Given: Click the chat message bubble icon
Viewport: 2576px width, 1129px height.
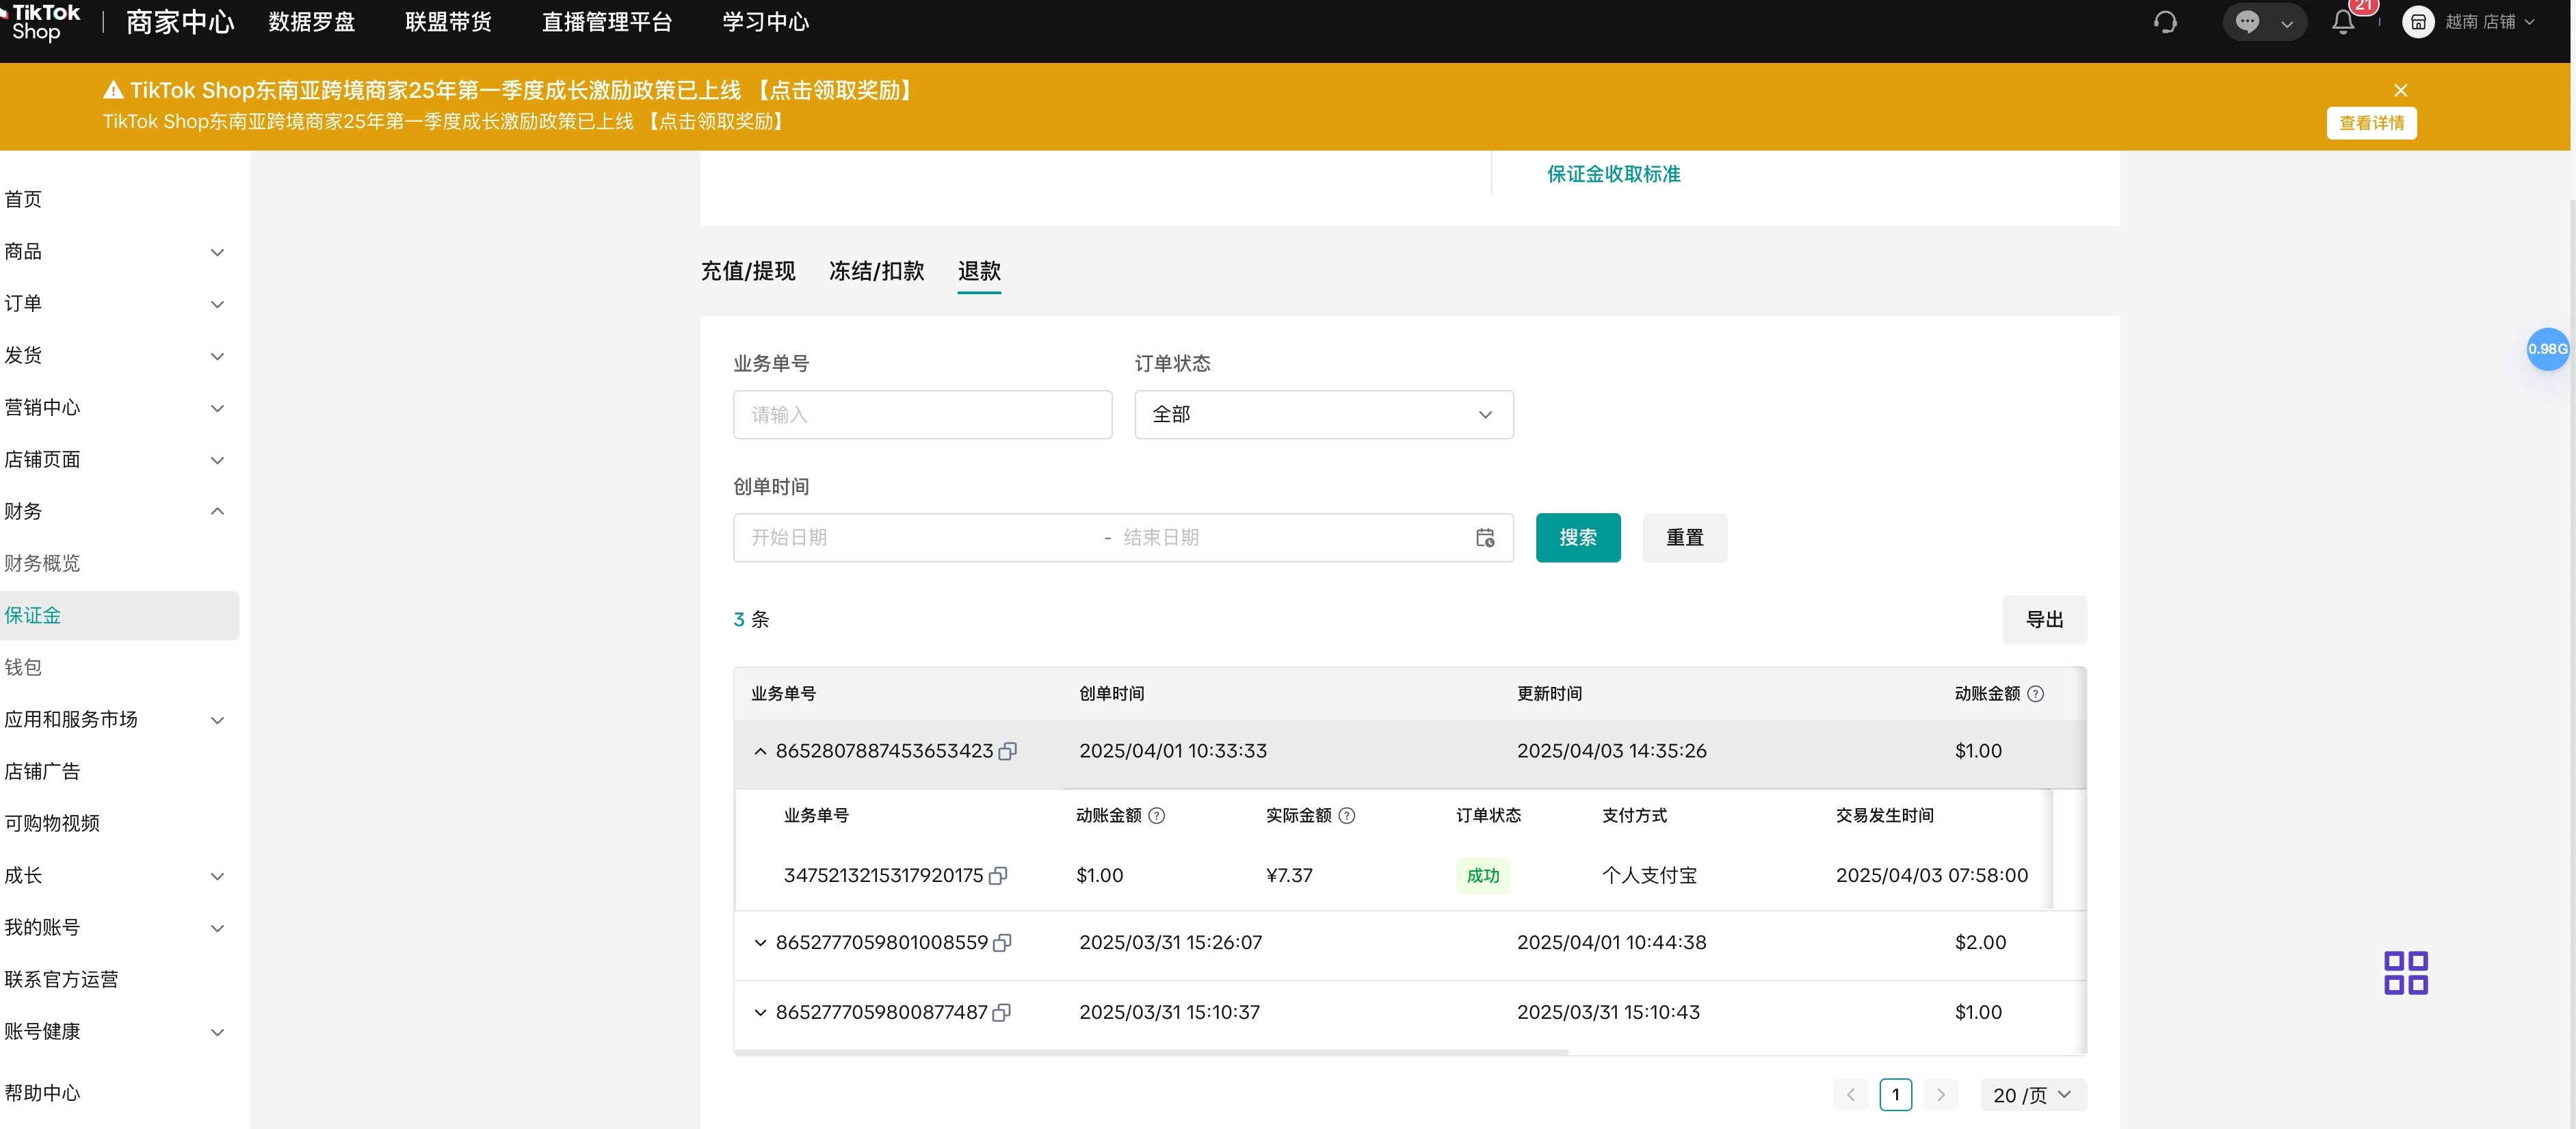Looking at the screenshot, I should pos(2247,22).
